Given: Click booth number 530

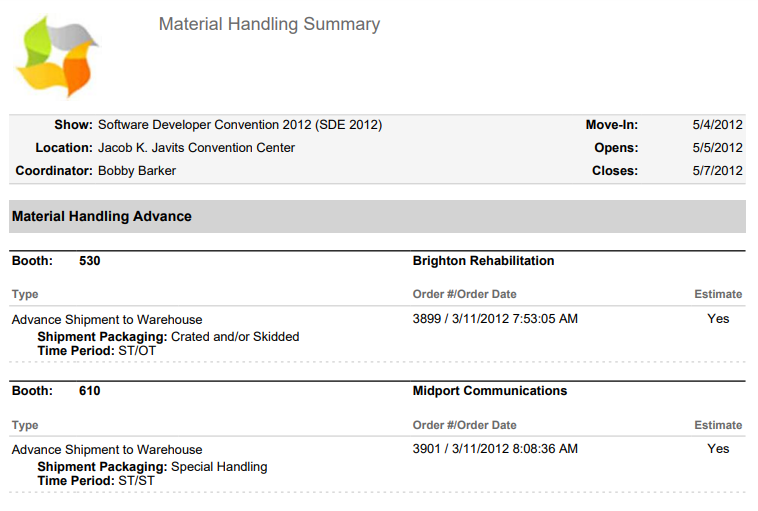Looking at the screenshot, I should point(90,261).
